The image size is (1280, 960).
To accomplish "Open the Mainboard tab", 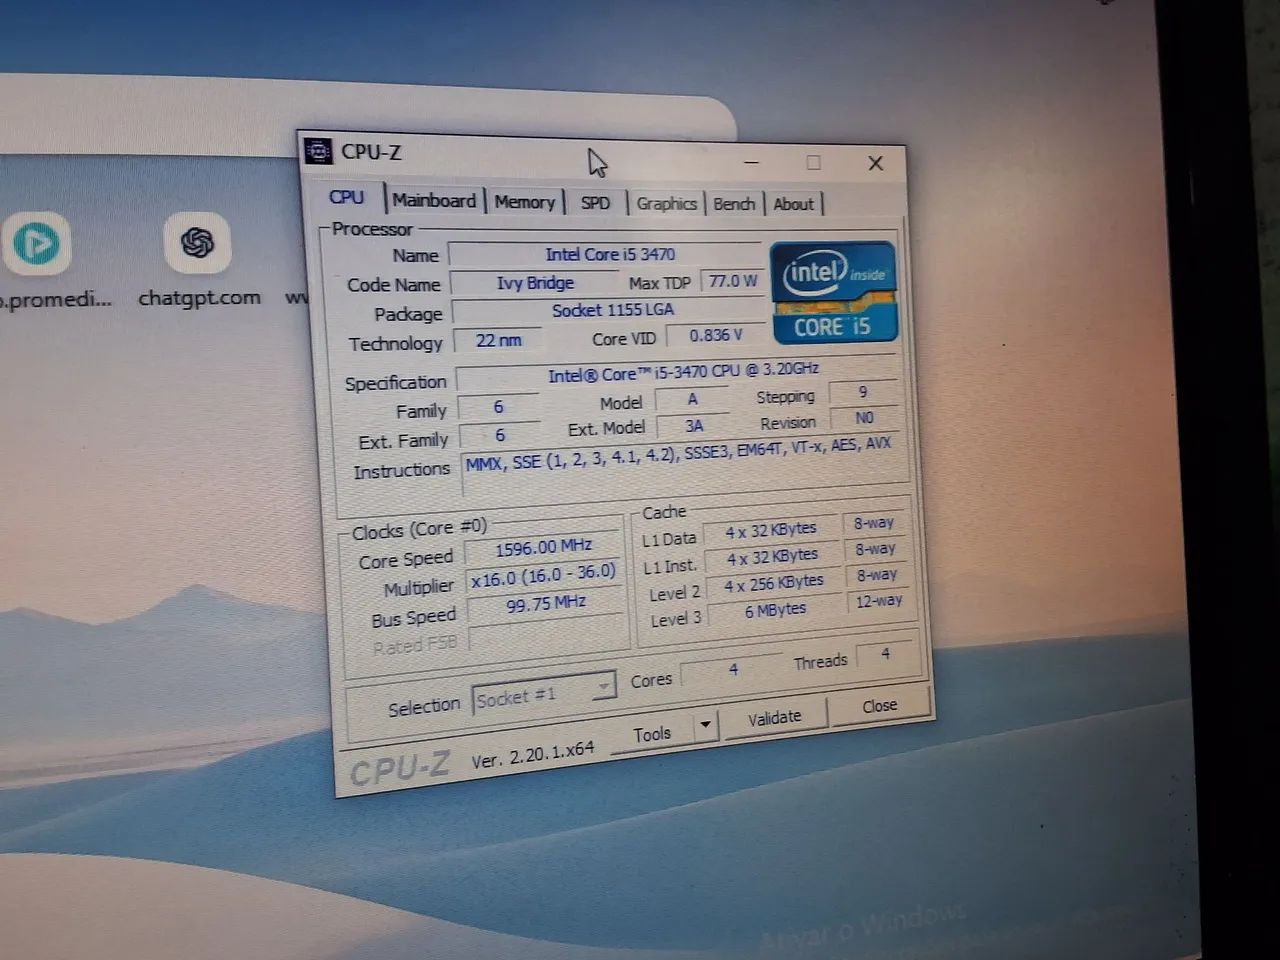I will coord(434,200).
